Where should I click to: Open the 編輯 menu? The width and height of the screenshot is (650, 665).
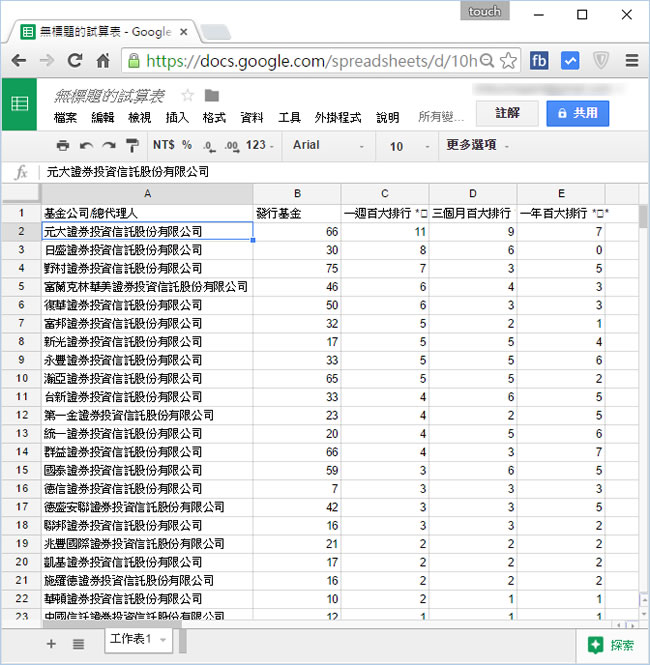(103, 117)
